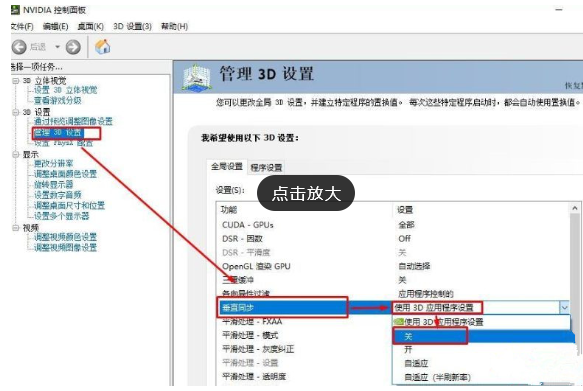This screenshot has height=391, width=583.
Task: Collapse the 3D 设置 tree node
Action: pos(16,112)
